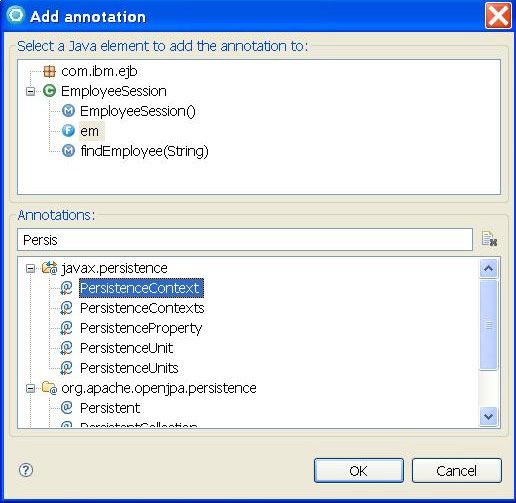Collapse the EmployeeSession class node
Image resolution: width=516 pixels, height=503 pixels.
point(30,91)
